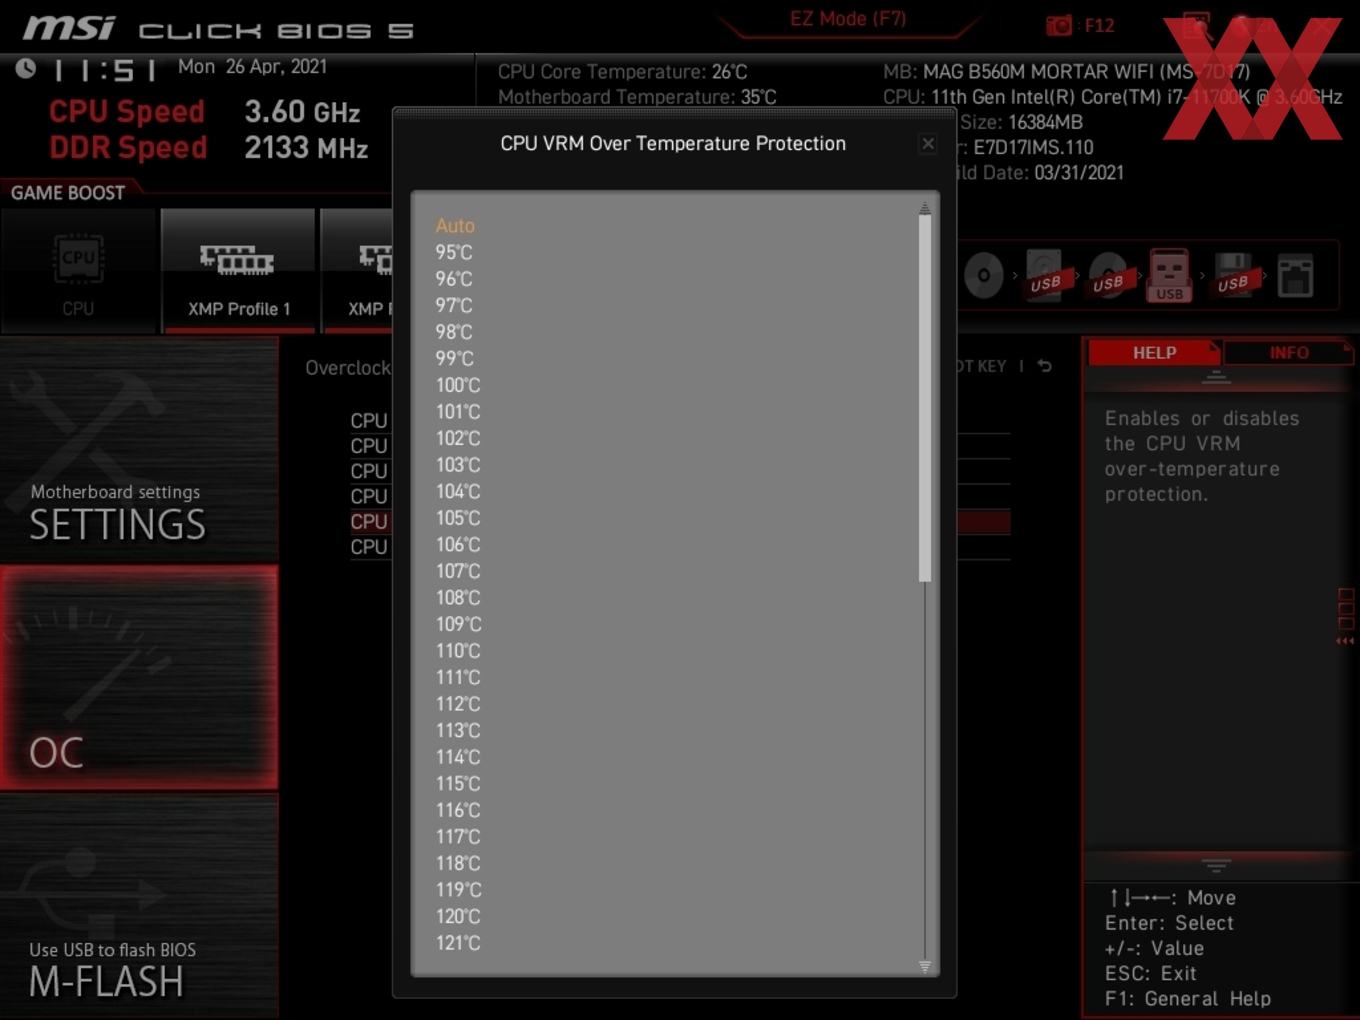
Task: Choose 96°C from the temperature list
Action: [454, 279]
